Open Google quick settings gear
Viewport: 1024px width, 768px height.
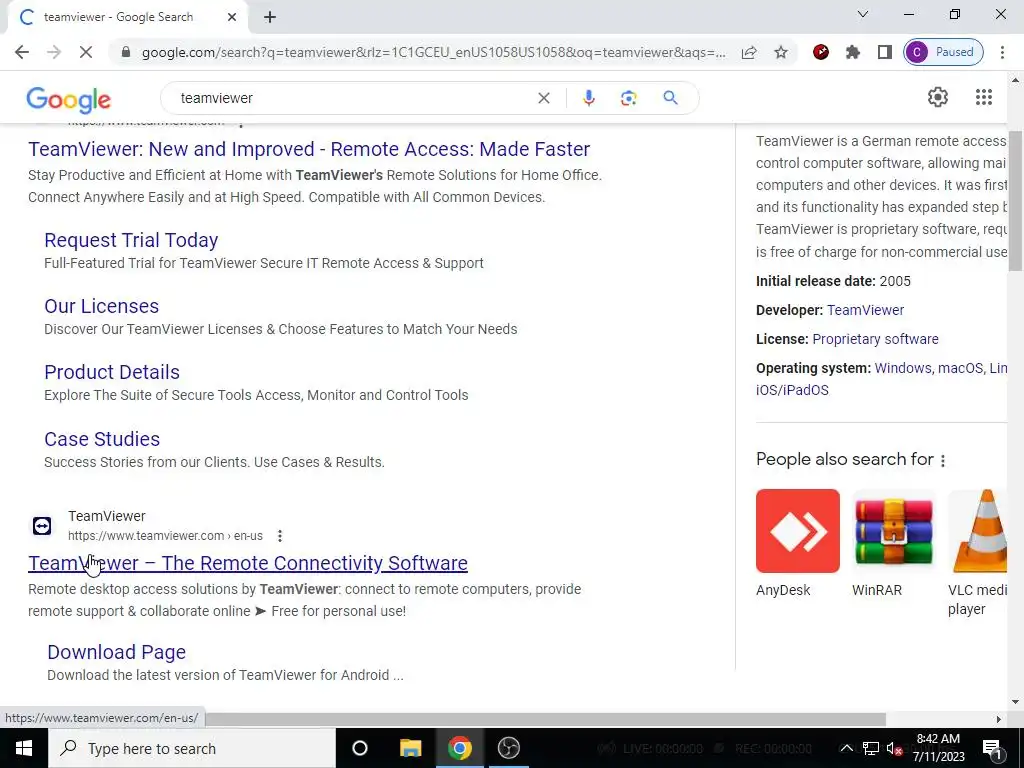(938, 97)
